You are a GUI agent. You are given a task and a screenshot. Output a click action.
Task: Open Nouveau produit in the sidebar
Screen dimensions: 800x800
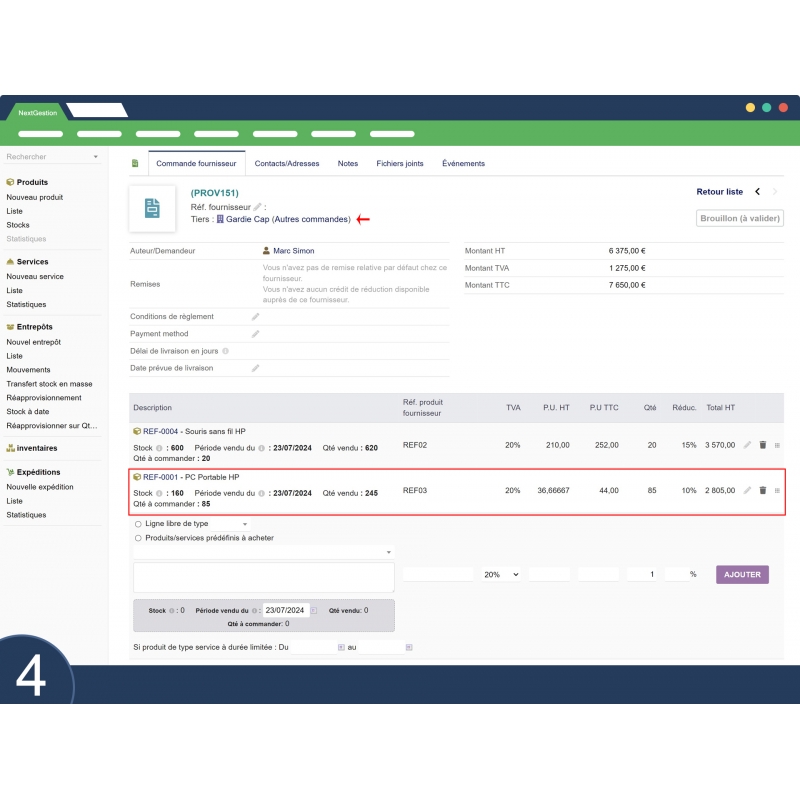point(35,197)
